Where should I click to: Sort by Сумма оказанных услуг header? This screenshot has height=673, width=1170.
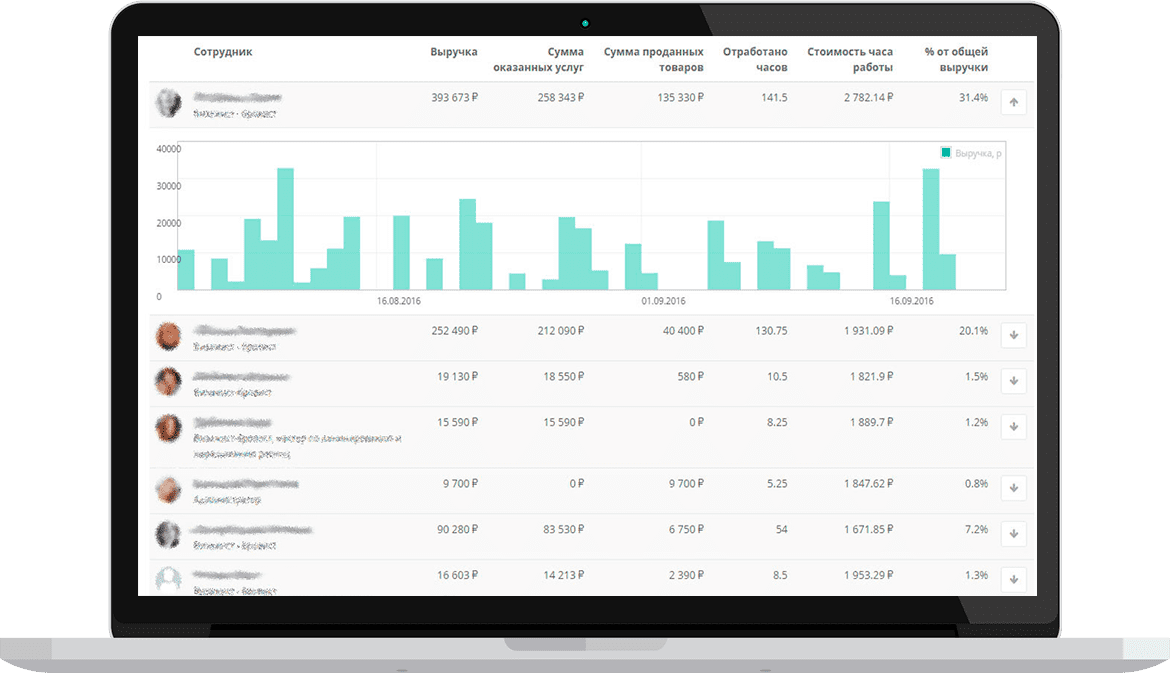point(538,60)
